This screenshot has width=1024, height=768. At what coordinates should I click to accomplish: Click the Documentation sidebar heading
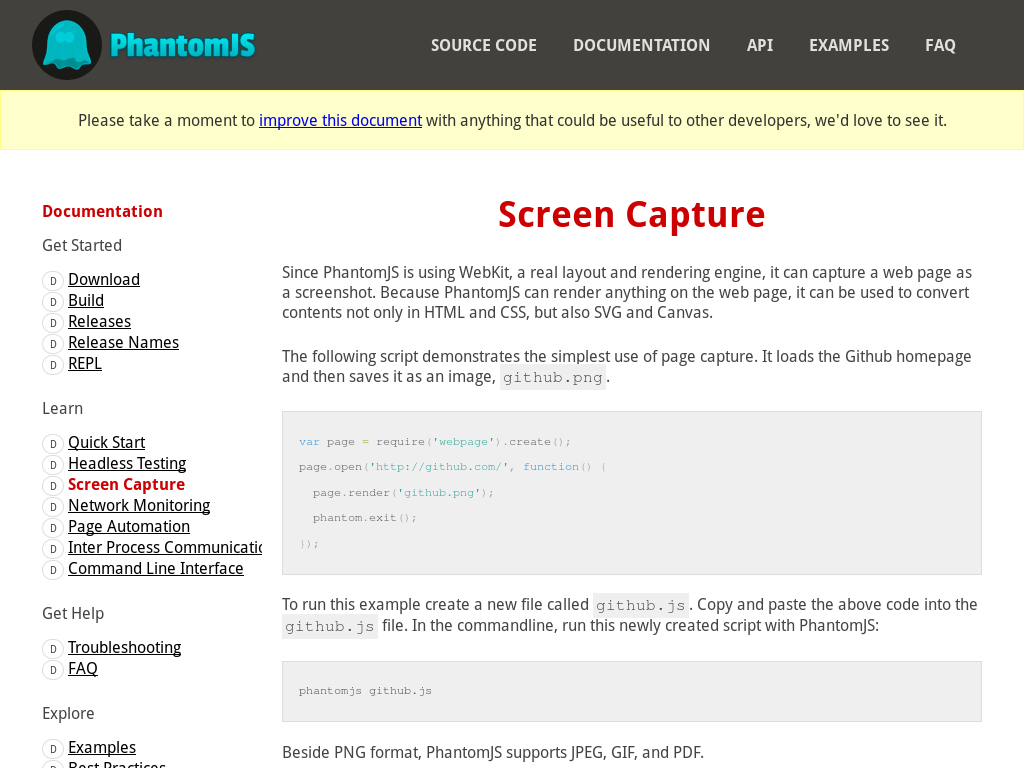pyautogui.click(x=103, y=212)
